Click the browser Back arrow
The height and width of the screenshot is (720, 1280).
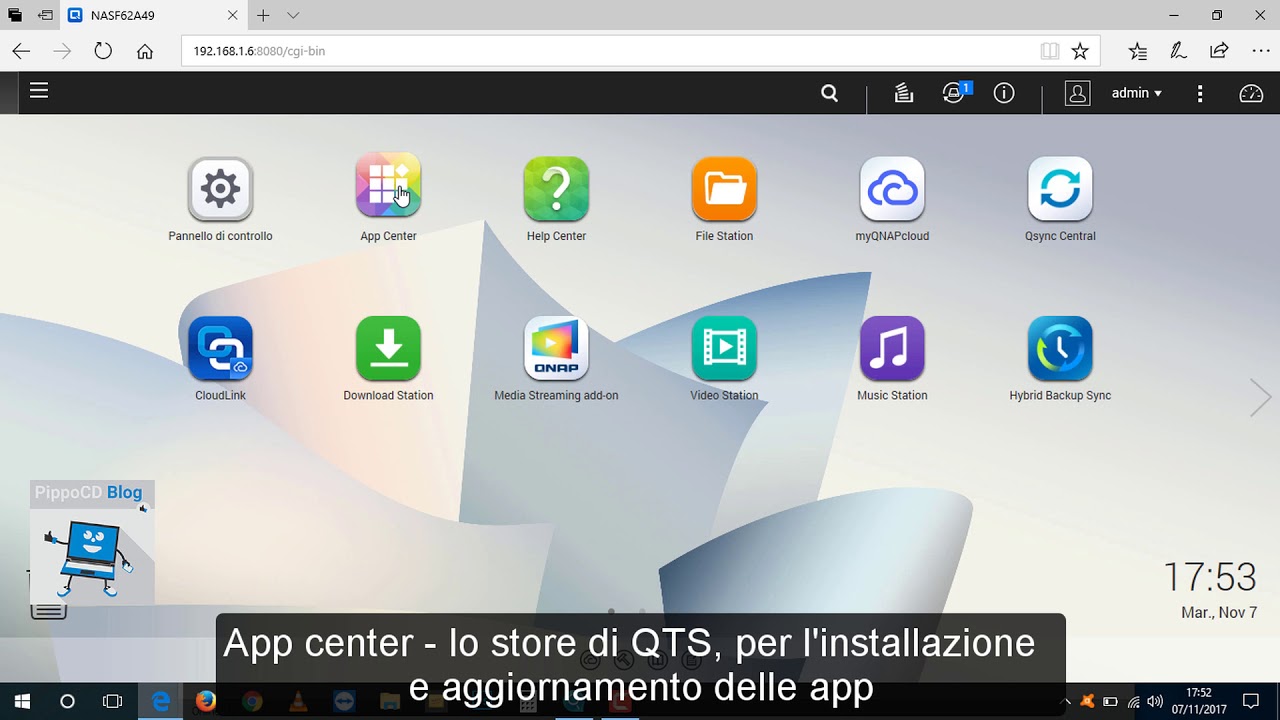tap(21, 51)
